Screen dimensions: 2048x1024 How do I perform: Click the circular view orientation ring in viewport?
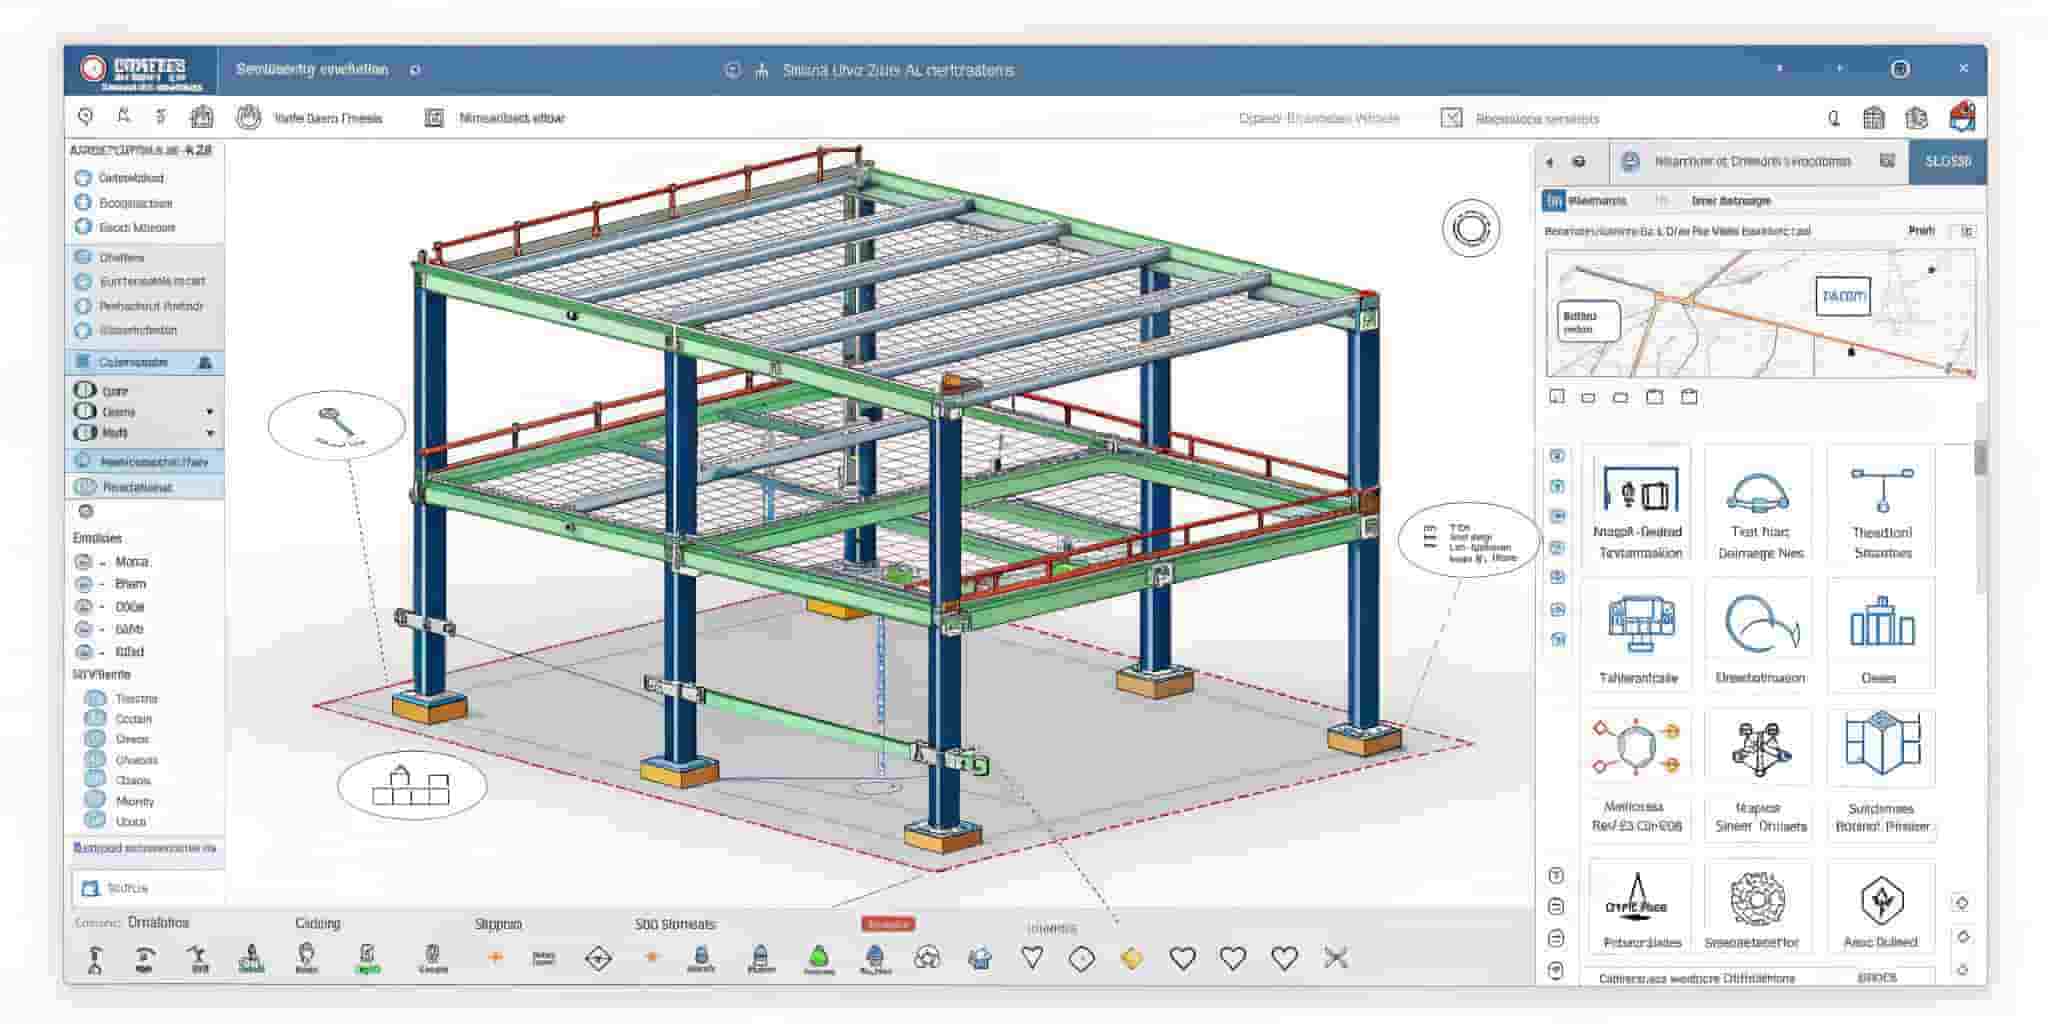(1470, 228)
